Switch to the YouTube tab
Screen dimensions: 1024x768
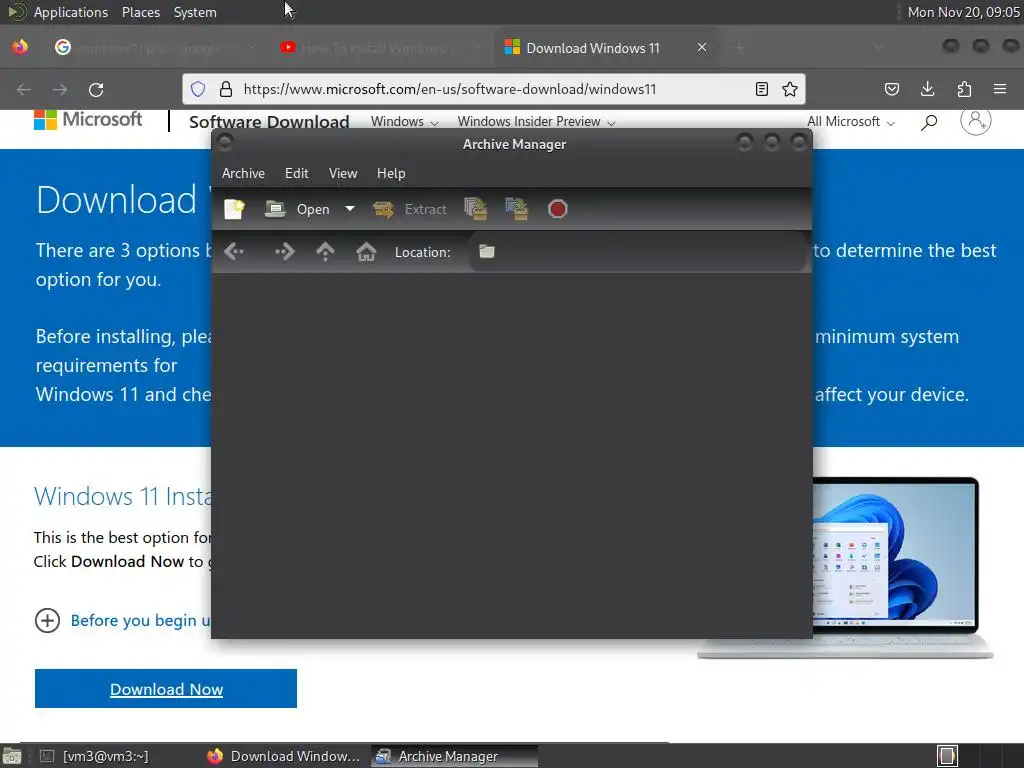click(380, 48)
